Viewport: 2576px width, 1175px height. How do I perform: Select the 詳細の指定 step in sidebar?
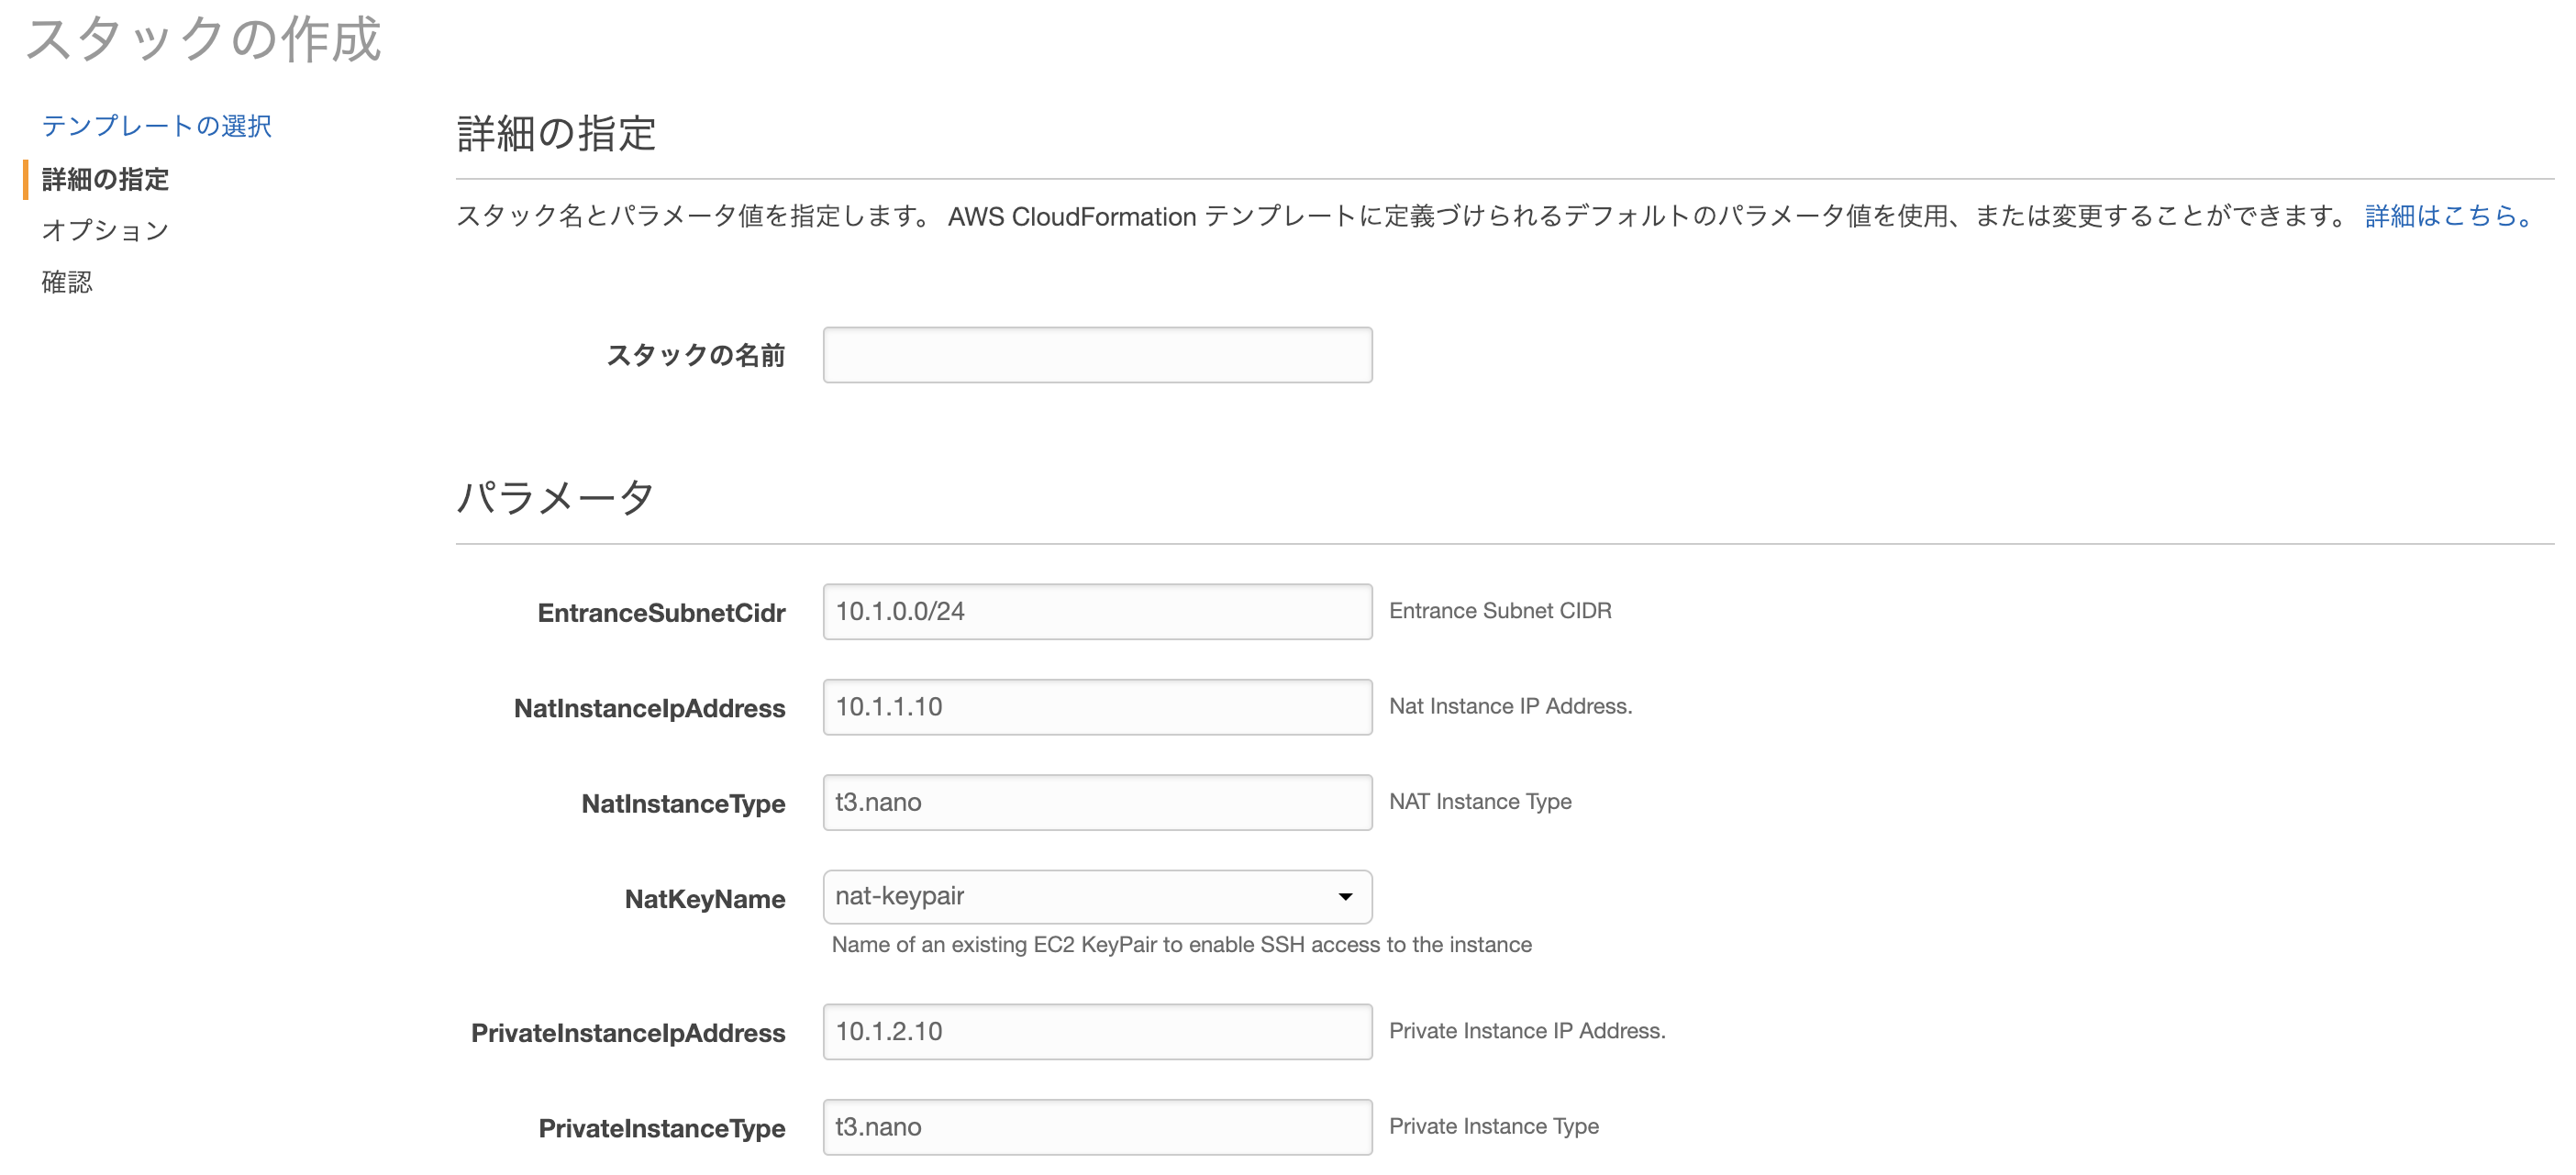(x=105, y=179)
